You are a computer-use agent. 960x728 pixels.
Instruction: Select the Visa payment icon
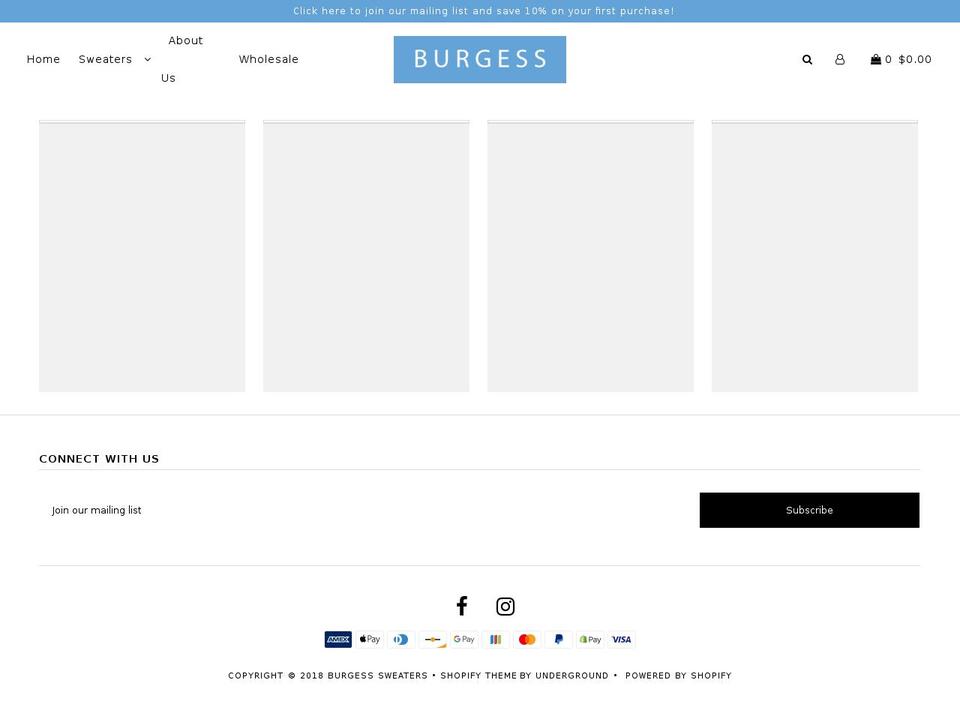click(621, 639)
